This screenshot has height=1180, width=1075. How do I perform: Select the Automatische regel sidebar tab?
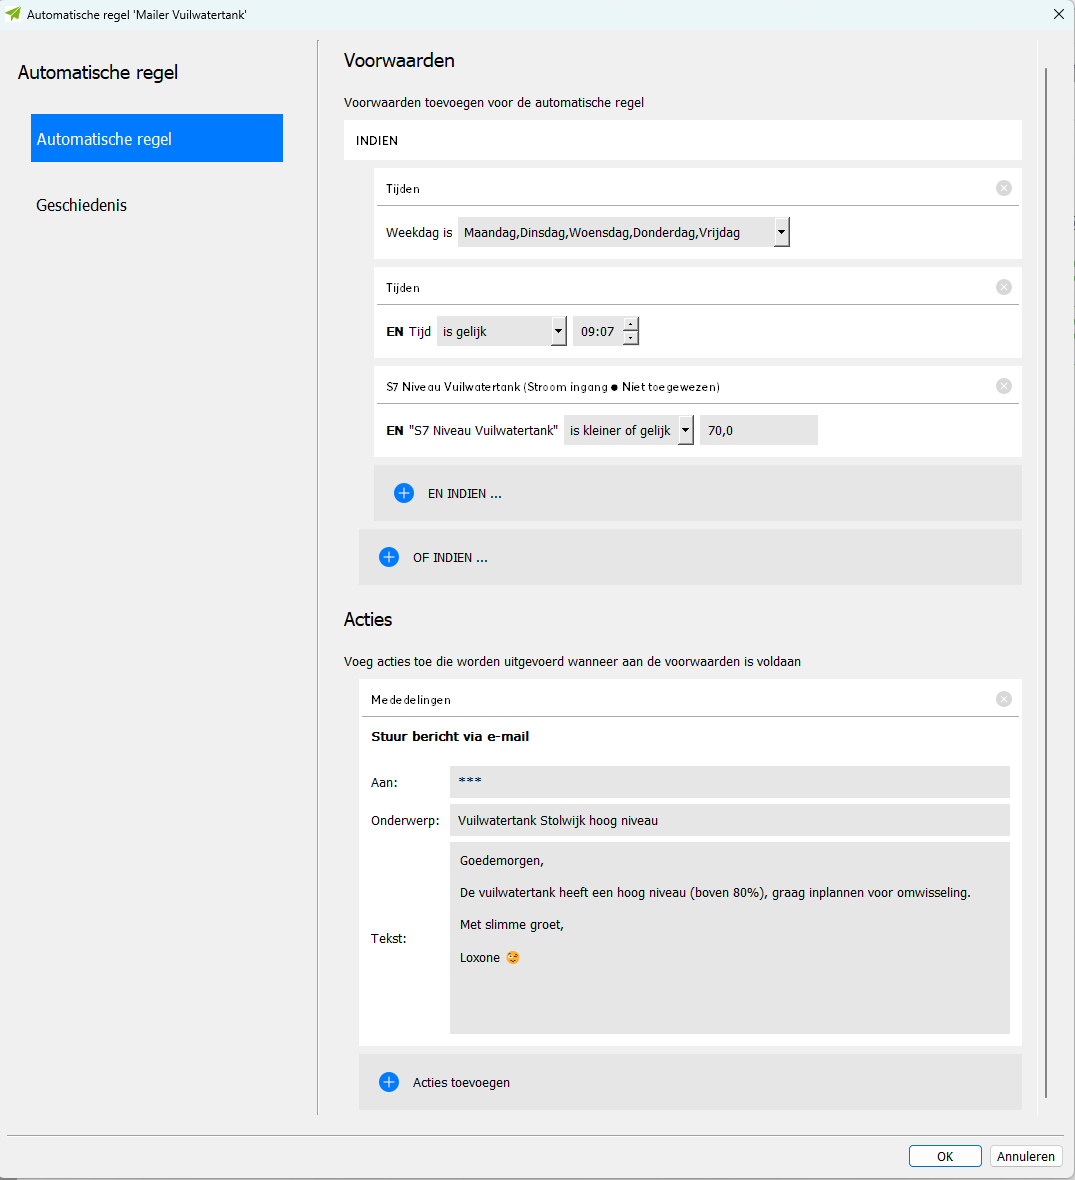[x=157, y=139]
